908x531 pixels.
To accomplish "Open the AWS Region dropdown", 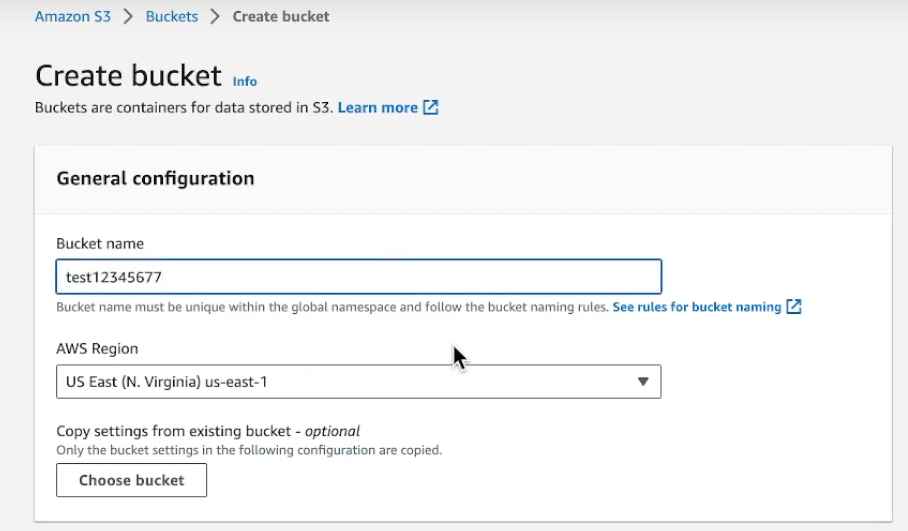I will [x=358, y=382].
